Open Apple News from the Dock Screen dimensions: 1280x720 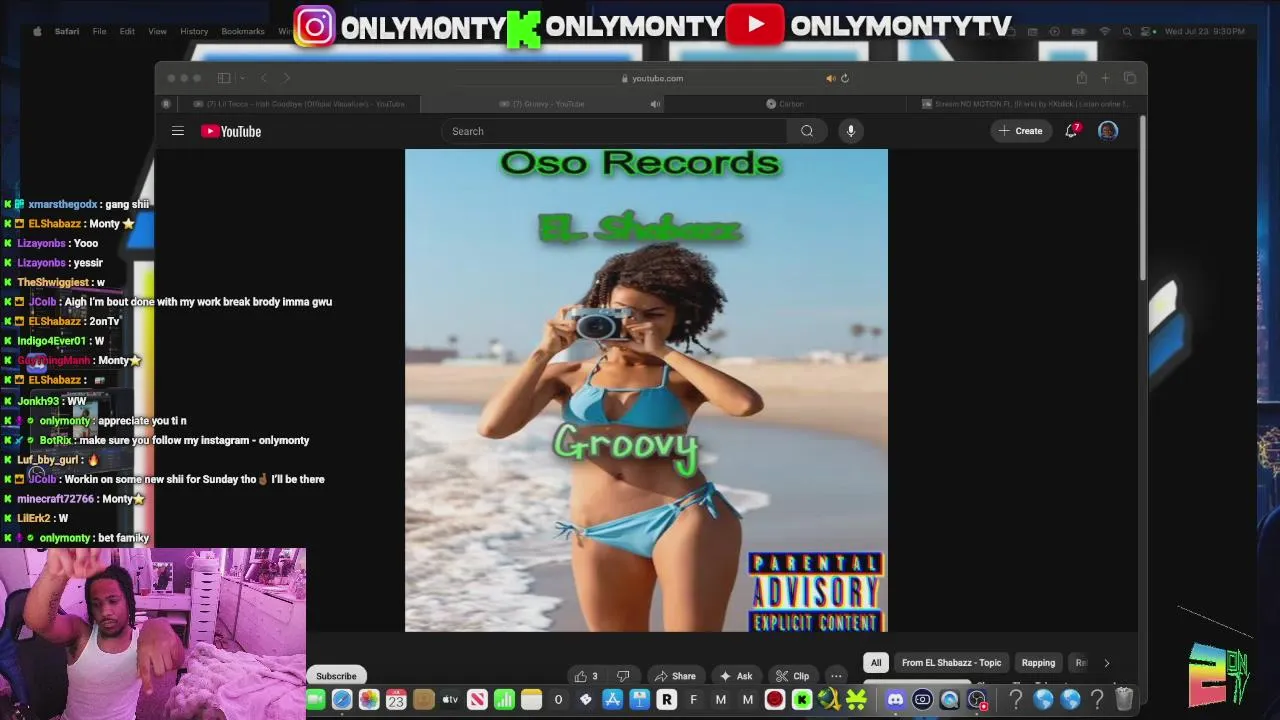(x=477, y=700)
